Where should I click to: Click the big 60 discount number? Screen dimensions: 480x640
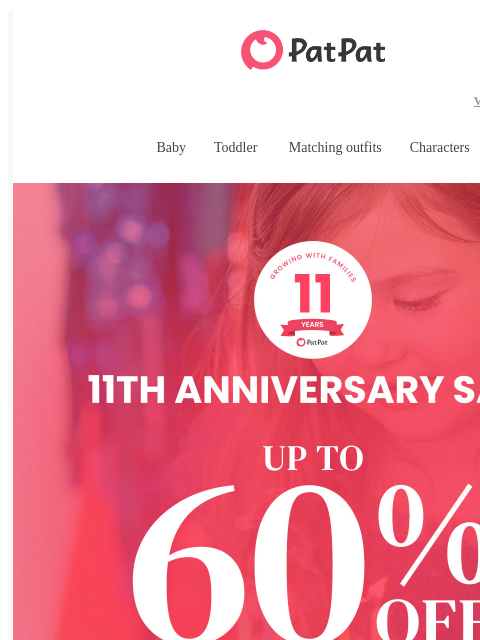(248, 562)
